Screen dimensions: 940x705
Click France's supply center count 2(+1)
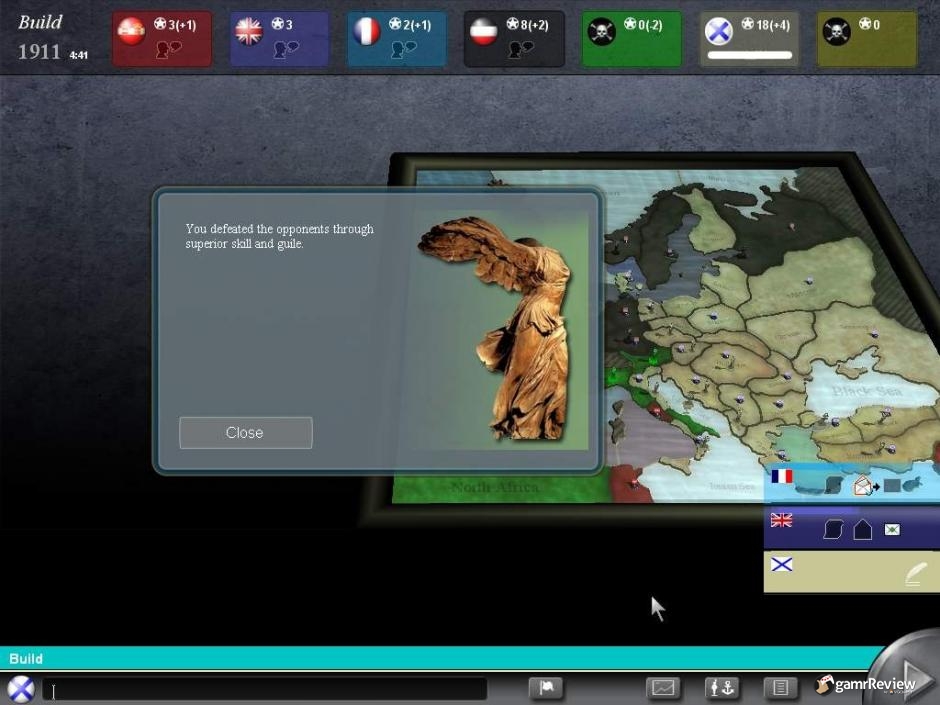coord(410,25)
